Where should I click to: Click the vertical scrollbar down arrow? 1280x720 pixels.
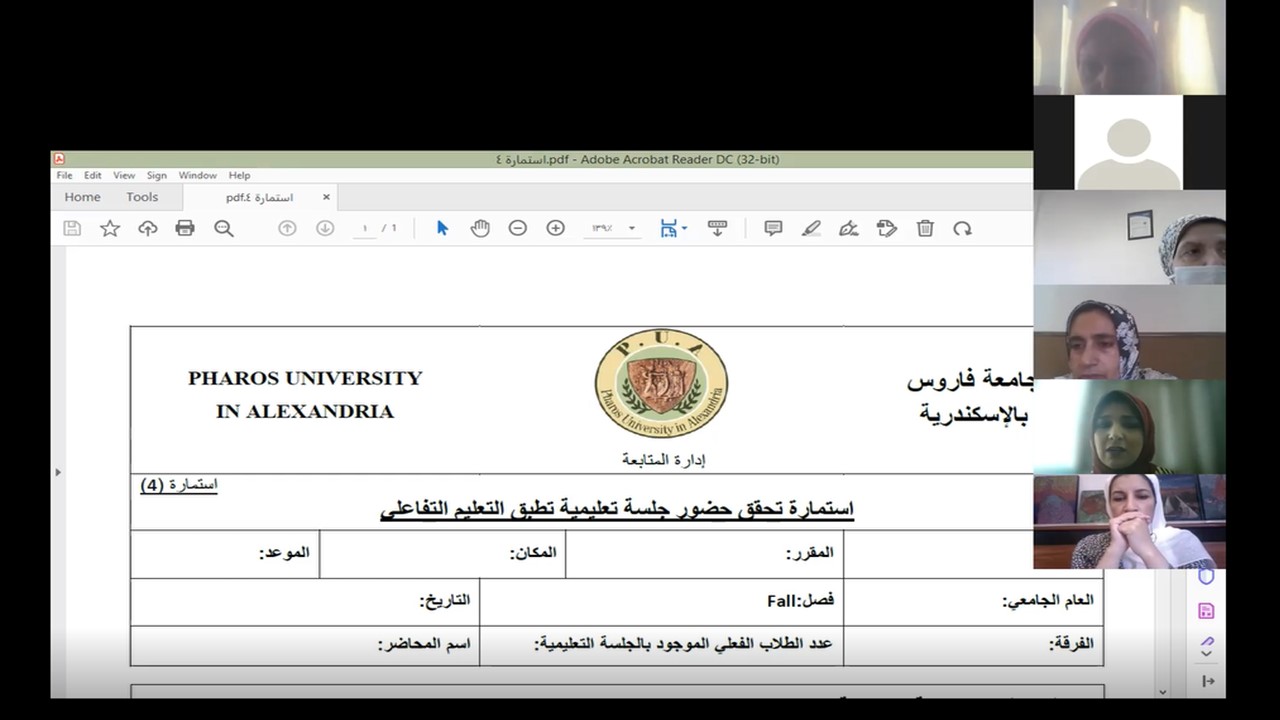point(1162,691)
